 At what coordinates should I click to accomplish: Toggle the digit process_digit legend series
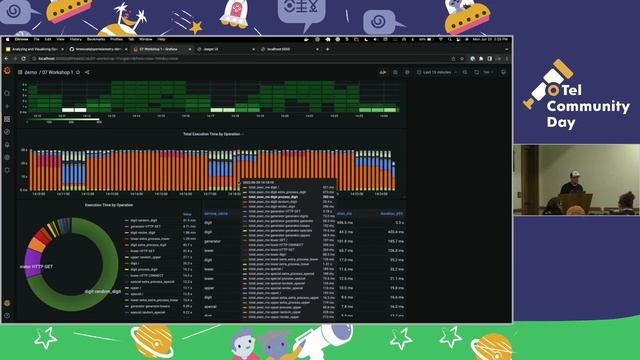click(x=144, y=269)
